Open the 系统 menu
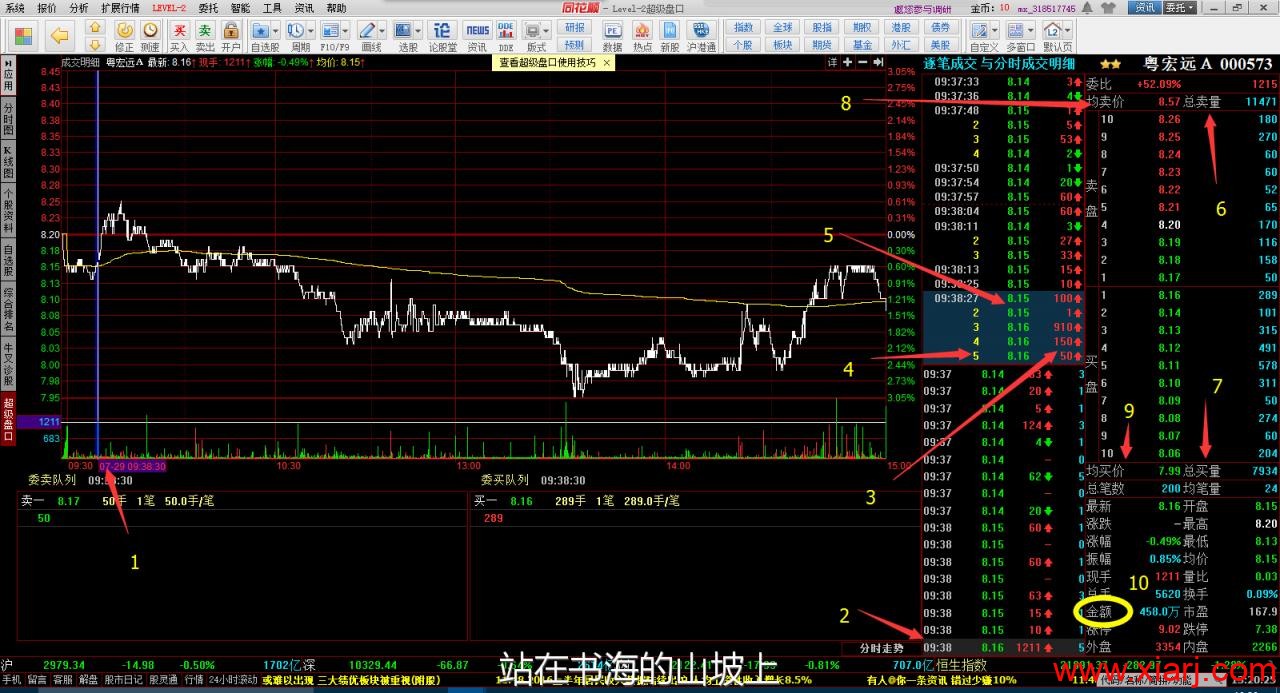This screenshot has width=1280, height=693. [x=15, y=7]
